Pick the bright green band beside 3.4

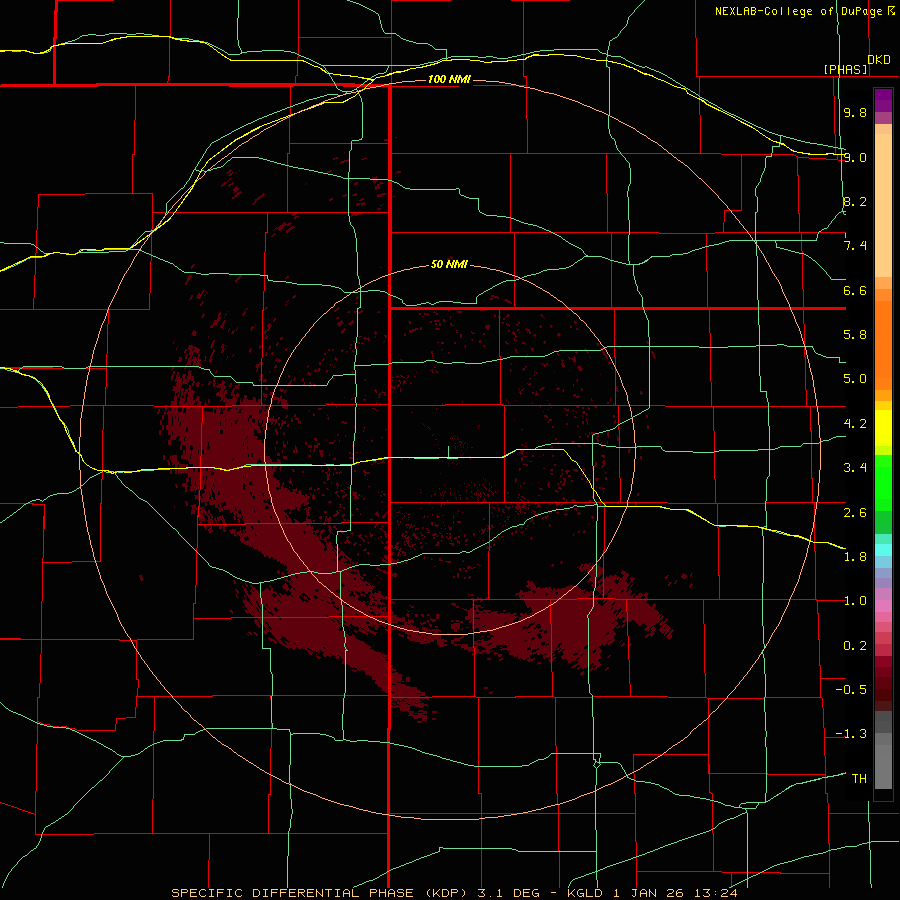(883, 481)
